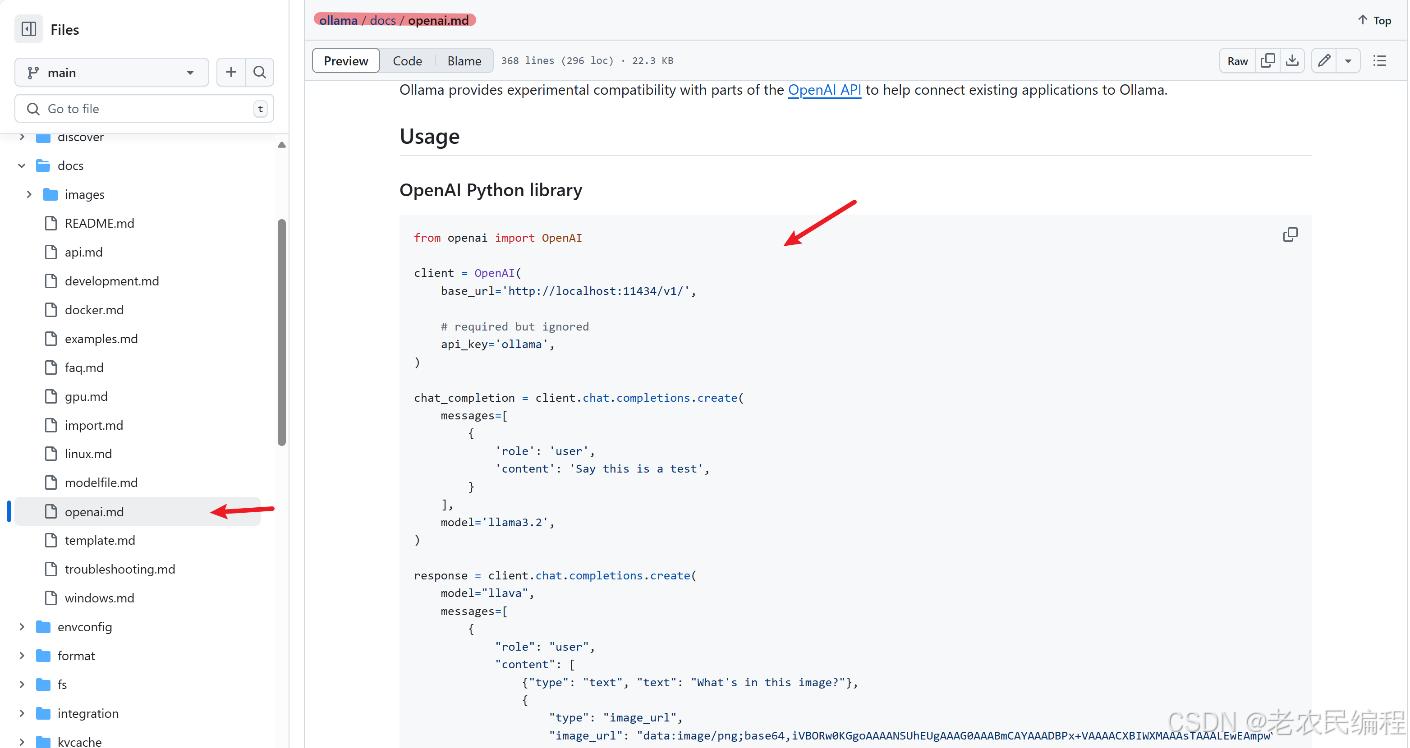This screenshot has height=748, width=1410.
Task: Add a new file using the plus icon
Action: [231, 72]
